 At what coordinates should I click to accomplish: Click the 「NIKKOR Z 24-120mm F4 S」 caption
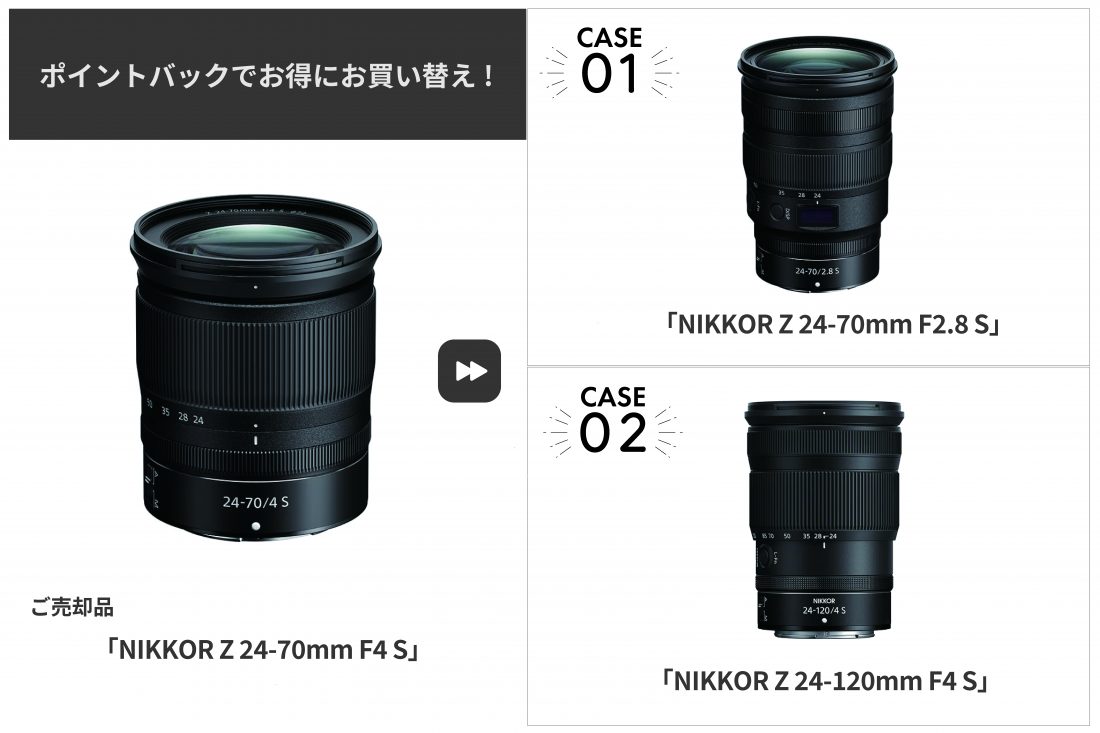coord(824,680)
